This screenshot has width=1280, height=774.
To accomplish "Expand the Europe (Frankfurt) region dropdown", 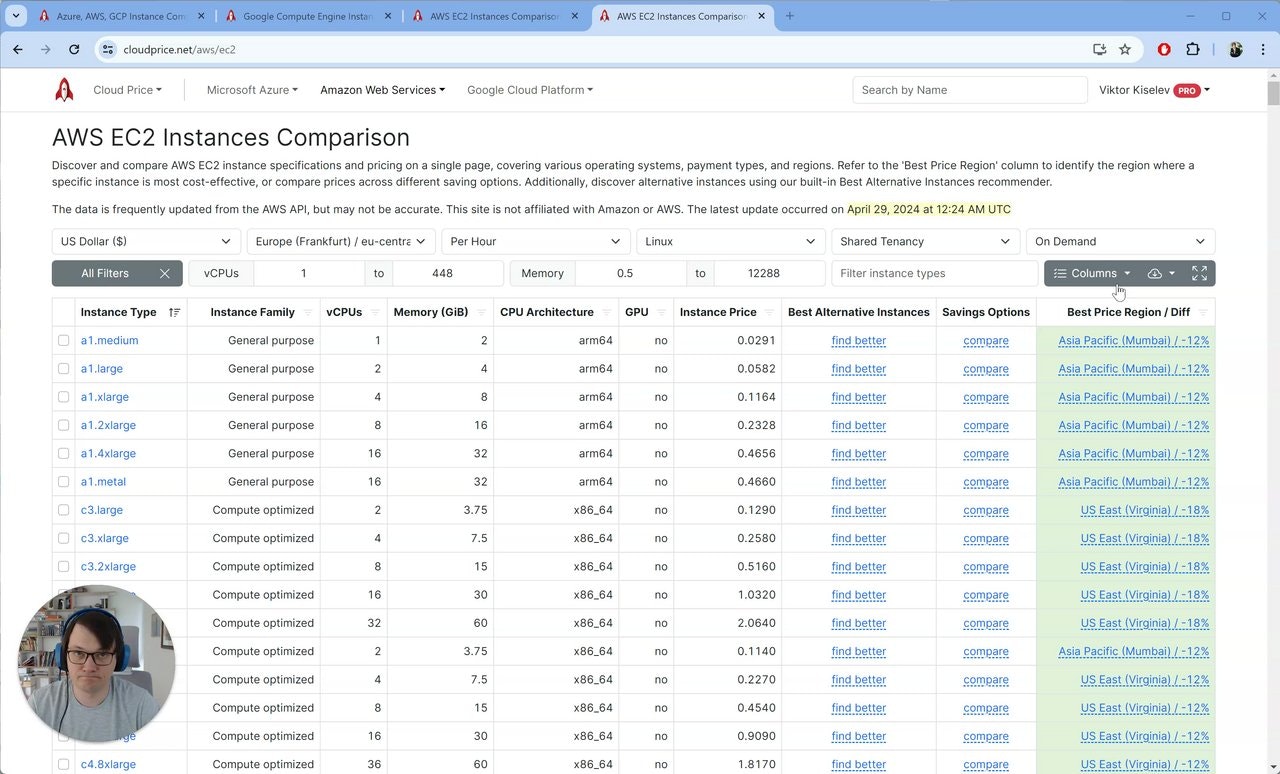I will [x=340, y=241].
